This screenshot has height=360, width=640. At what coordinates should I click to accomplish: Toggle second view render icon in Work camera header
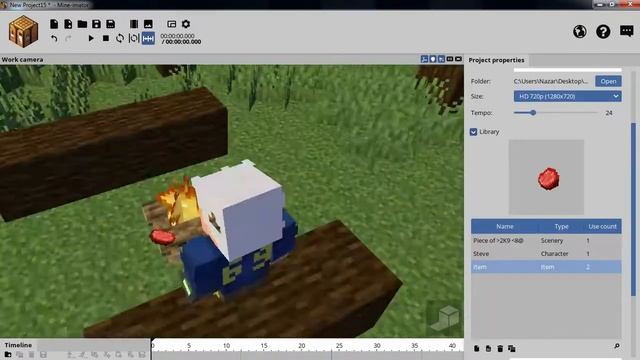pyautogui.click(x=433, y=59)
